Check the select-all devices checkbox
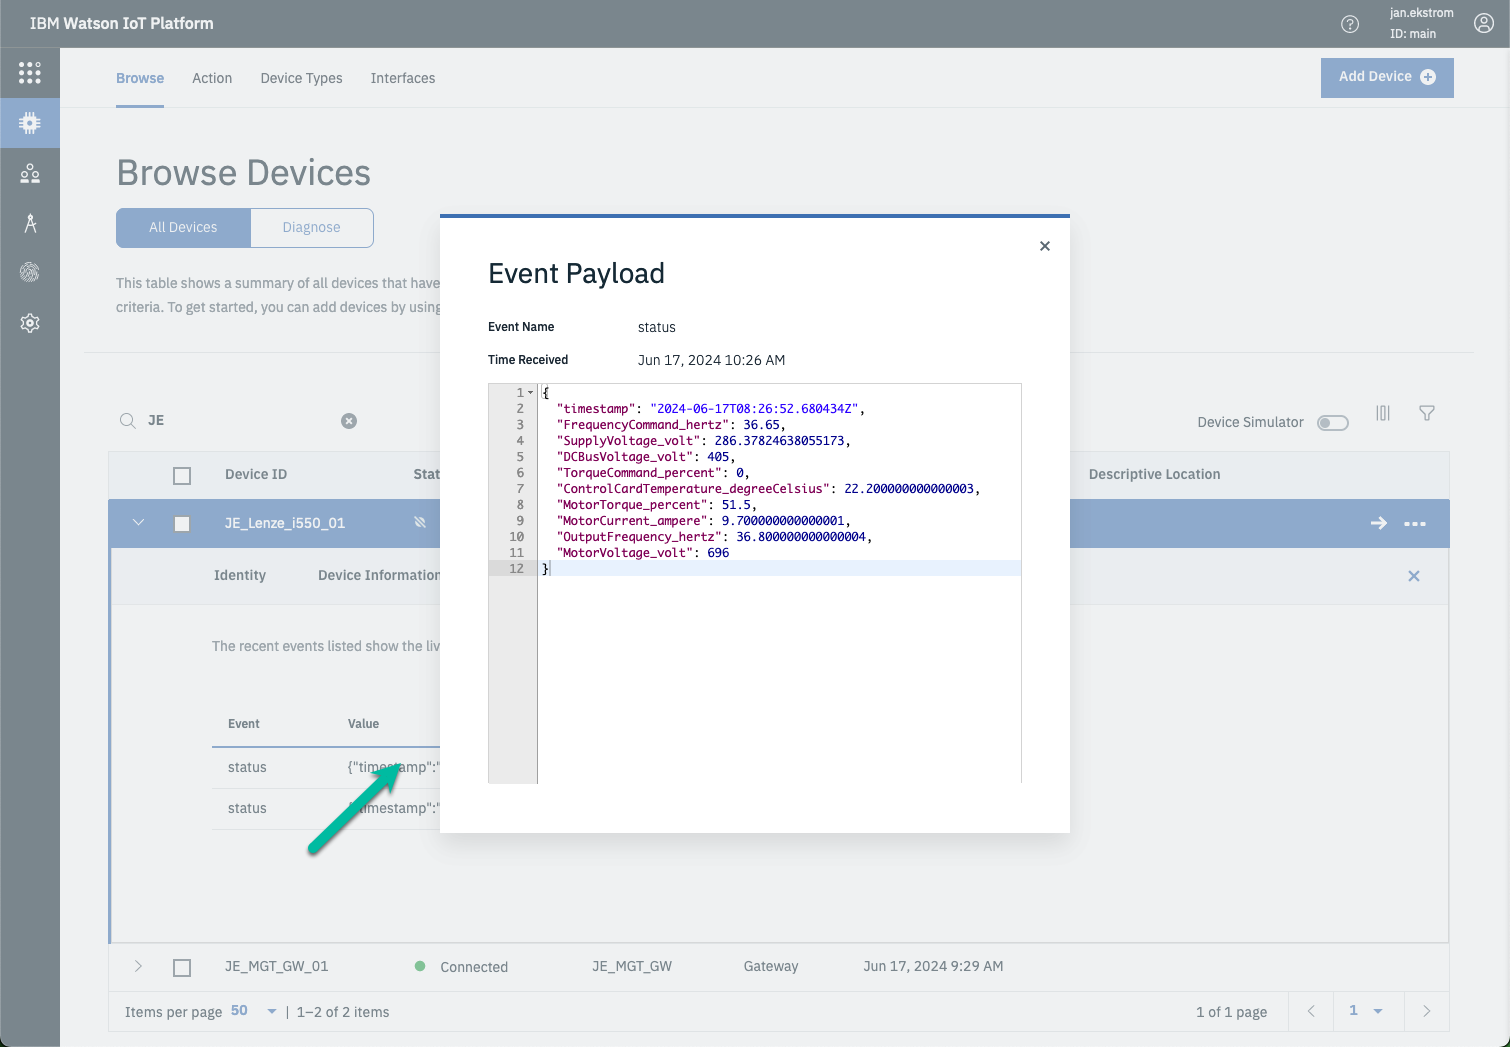This screenshot has height=1047, width=1510. pyautogui.click(x=182, y=476)
